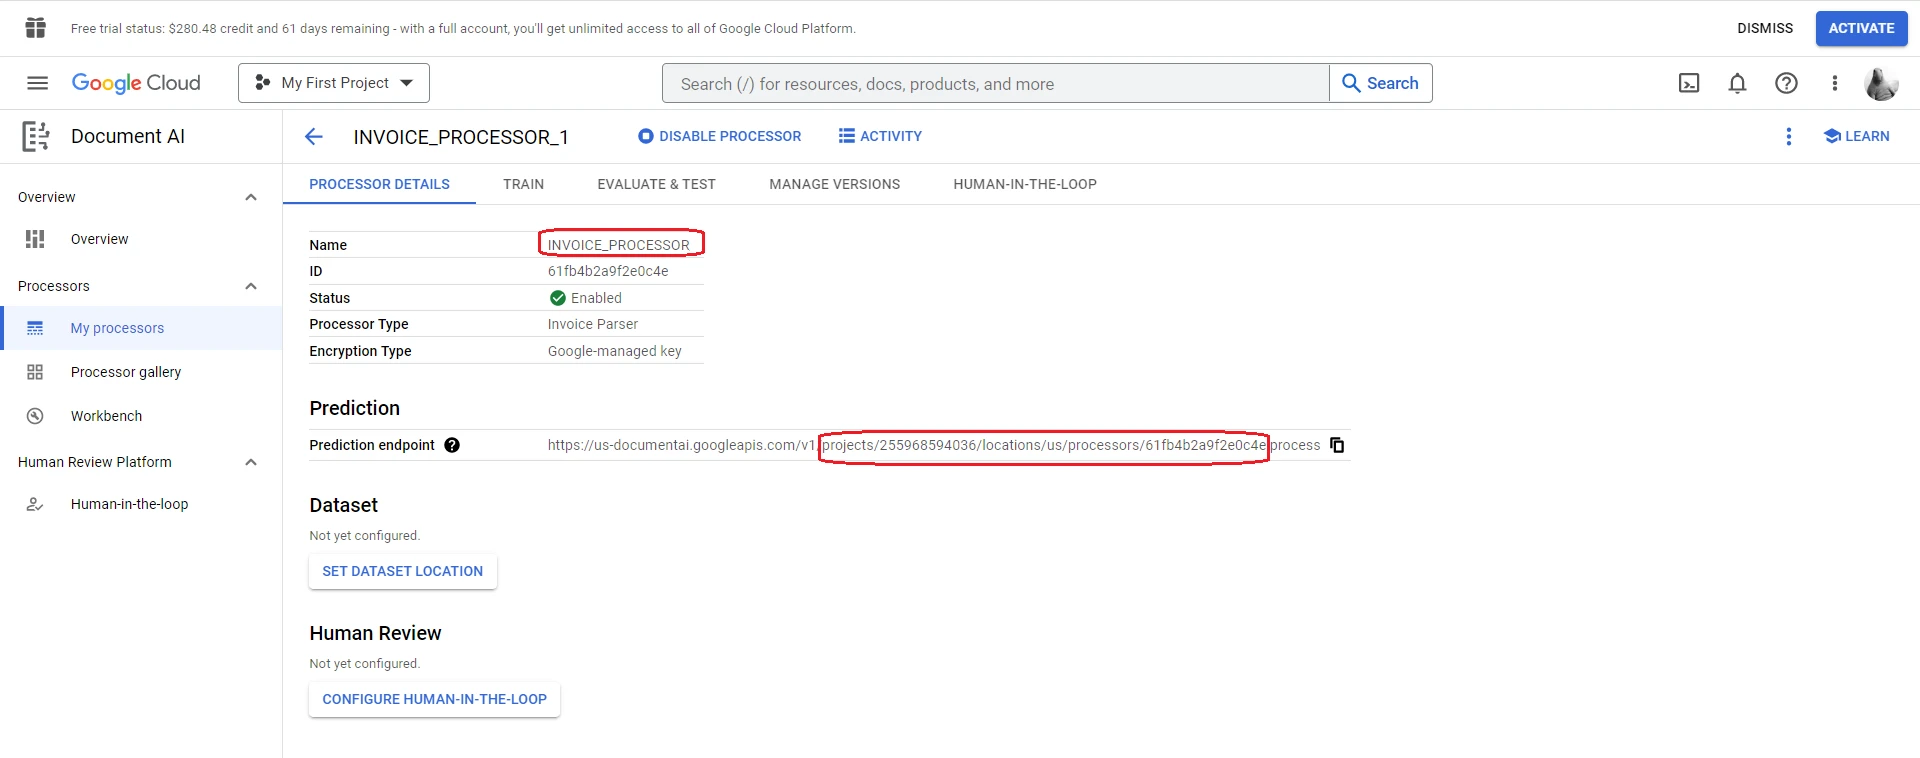
Task: Dismiss the free trial banner
Action: 1765,28
